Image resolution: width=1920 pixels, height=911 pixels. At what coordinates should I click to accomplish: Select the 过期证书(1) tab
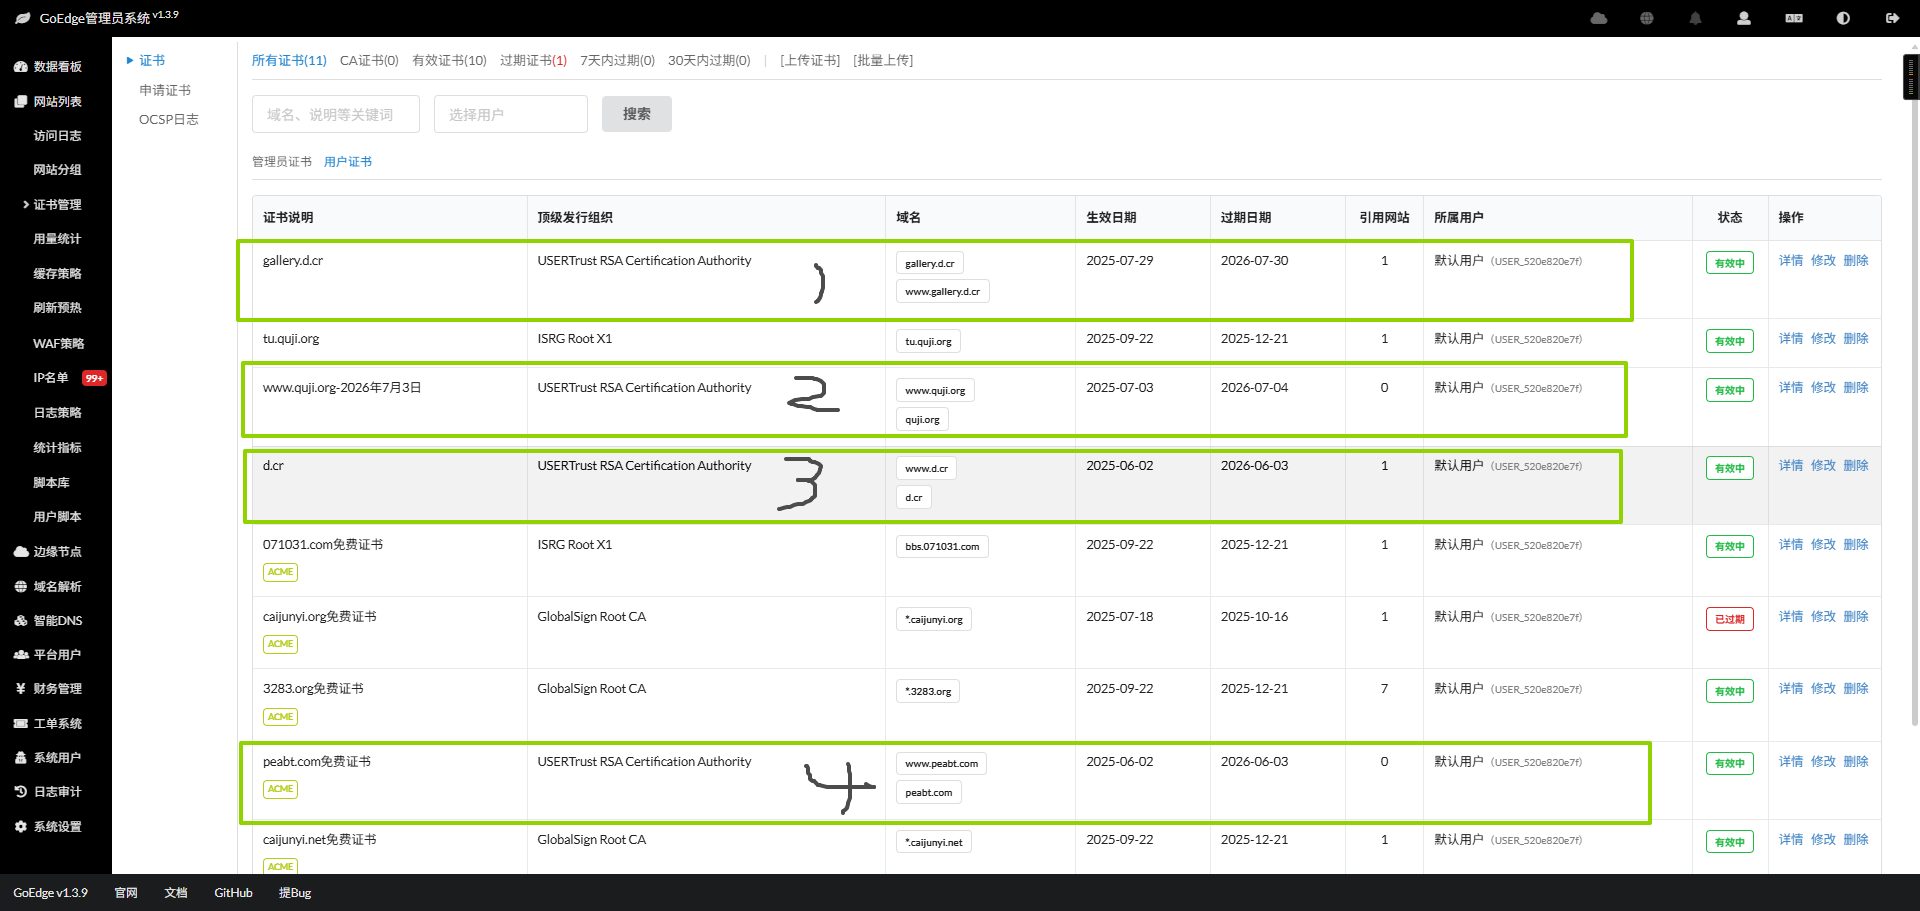[x=533, y=61]
